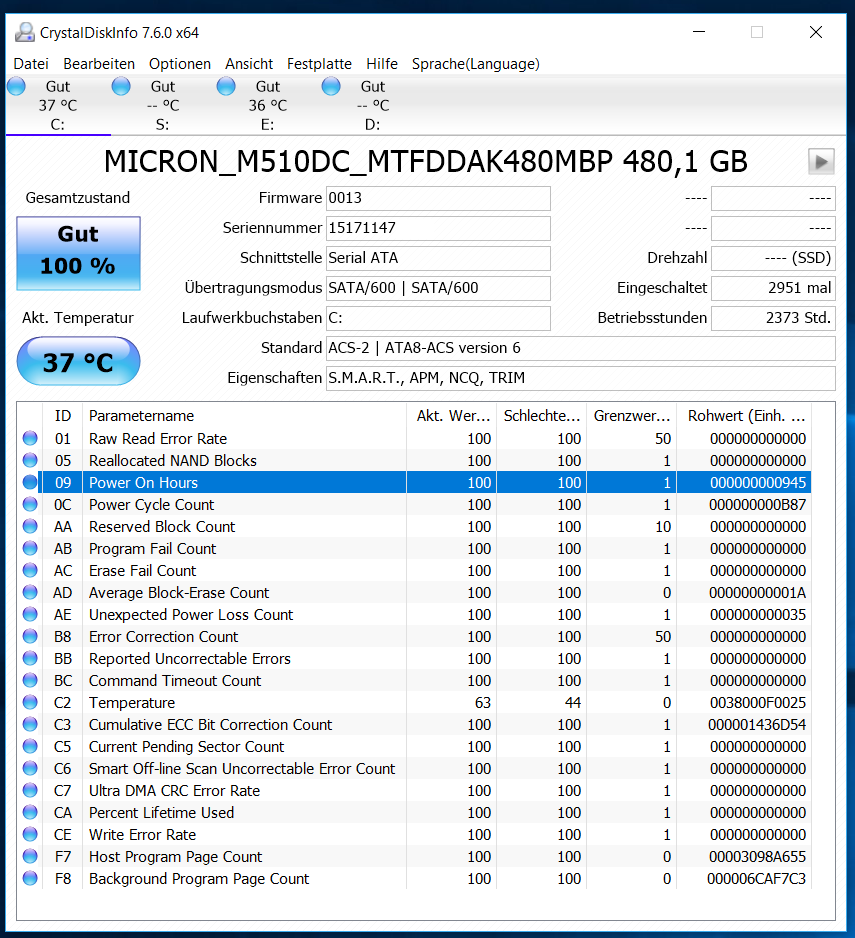
Task: Open the Bearbeiten menu
Action: tap(99, 64)
